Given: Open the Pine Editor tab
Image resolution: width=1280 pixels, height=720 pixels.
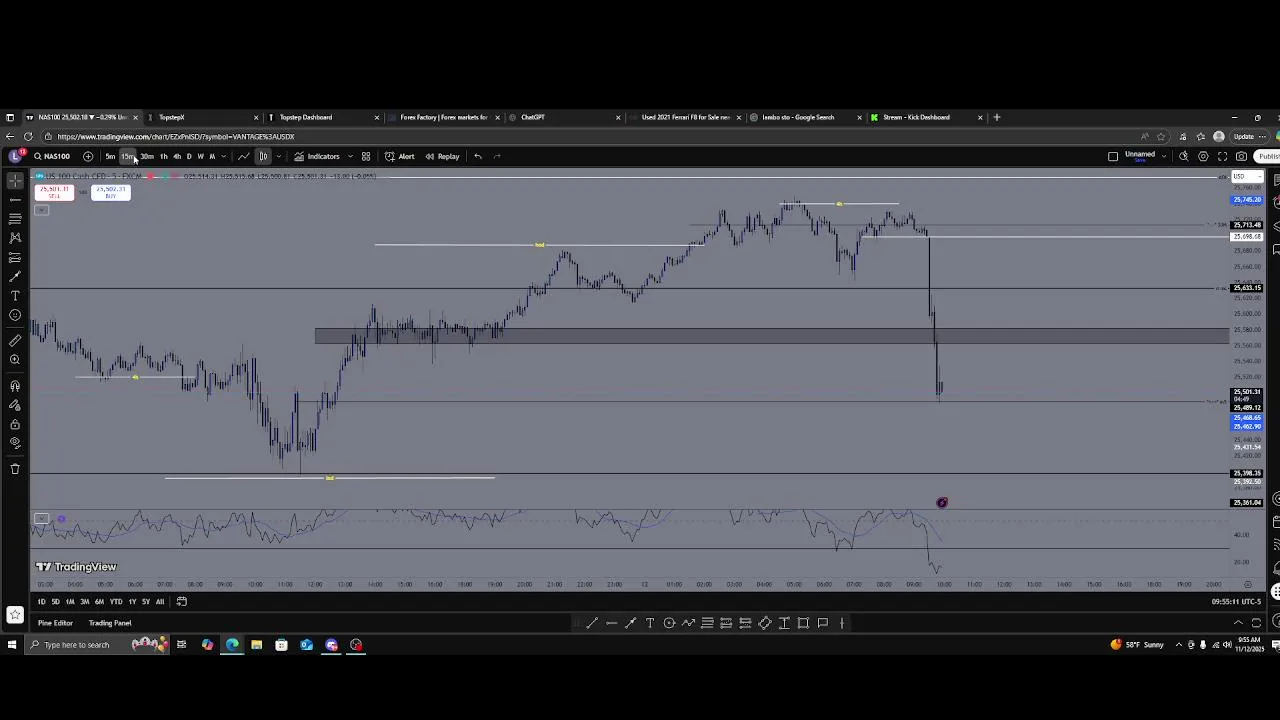Looking at the screenshot, I should click(55, 623).
